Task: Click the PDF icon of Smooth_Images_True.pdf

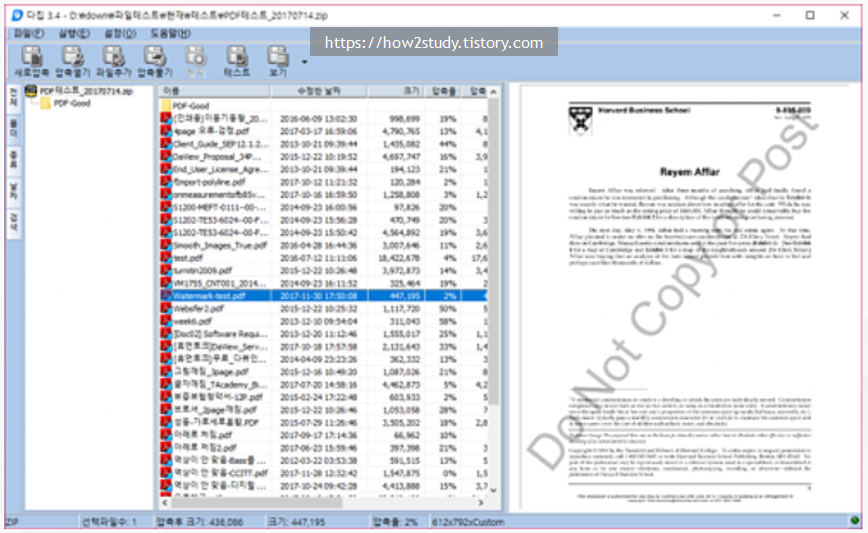Action: click(166, 245)
